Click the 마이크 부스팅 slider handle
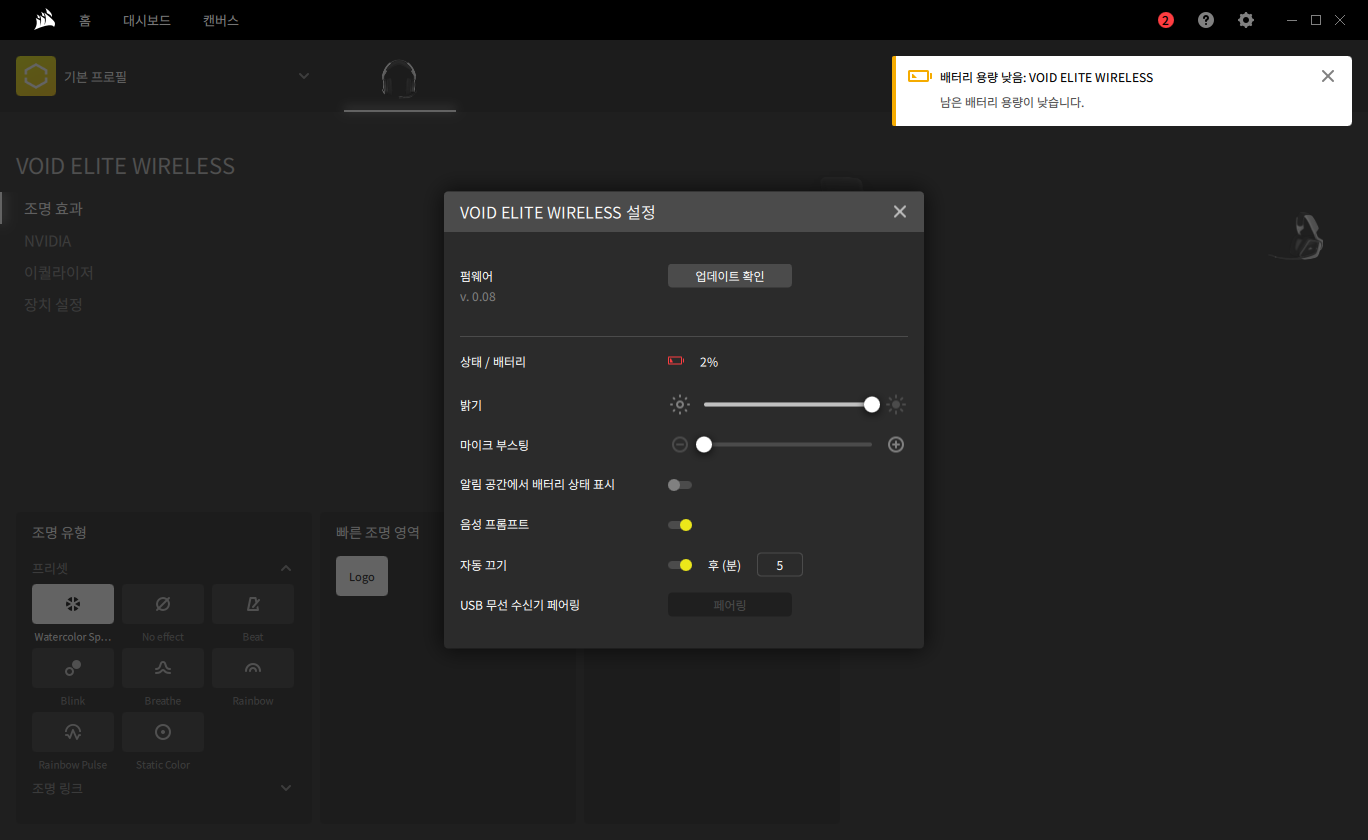1368x840 pixels. [704, 444]
